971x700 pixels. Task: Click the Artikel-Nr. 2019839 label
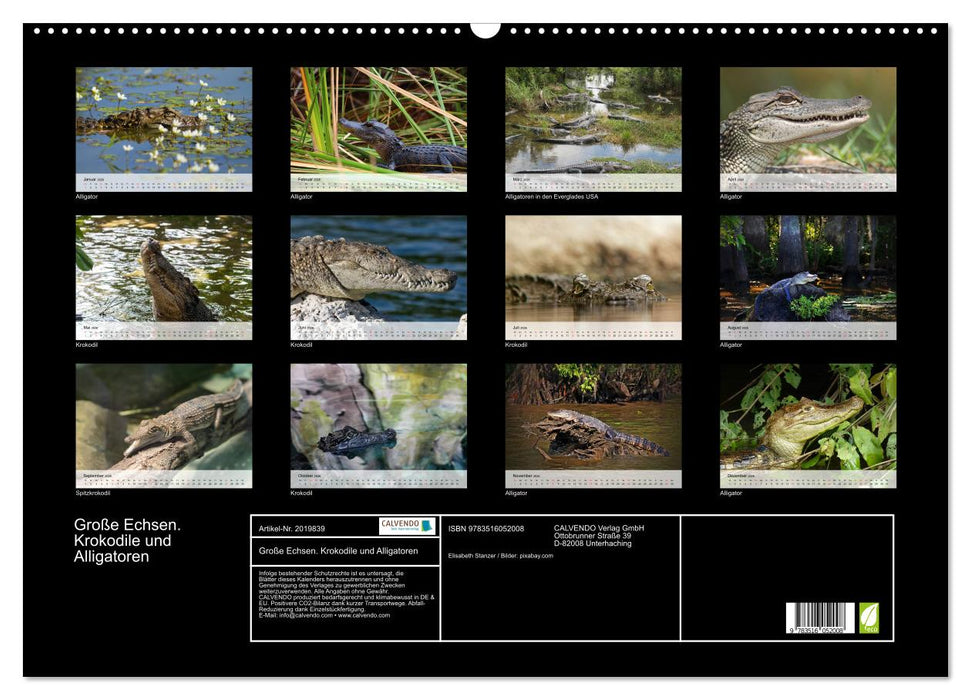tap(292, 527)
